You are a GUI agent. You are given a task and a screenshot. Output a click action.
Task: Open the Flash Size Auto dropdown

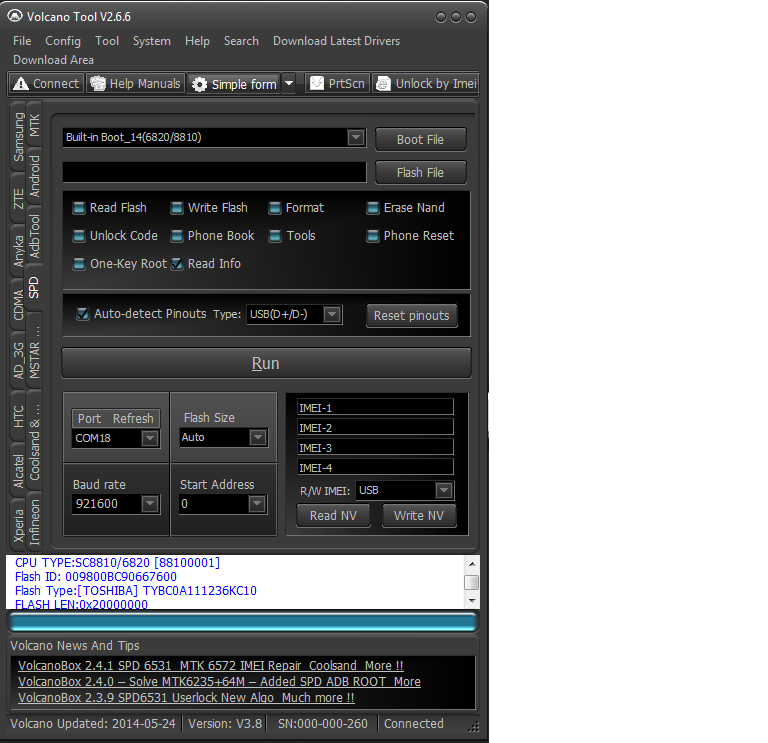[258, 437]
